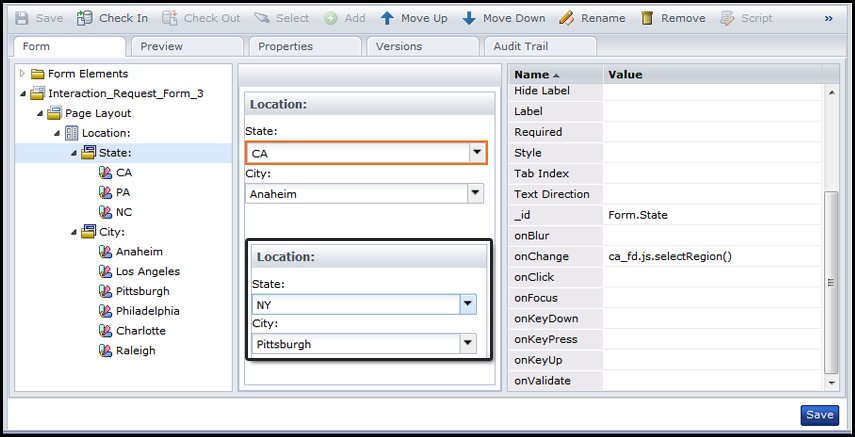Open the State dropdown showing NY
Screen dimensions: 855x437
point(467,304)
